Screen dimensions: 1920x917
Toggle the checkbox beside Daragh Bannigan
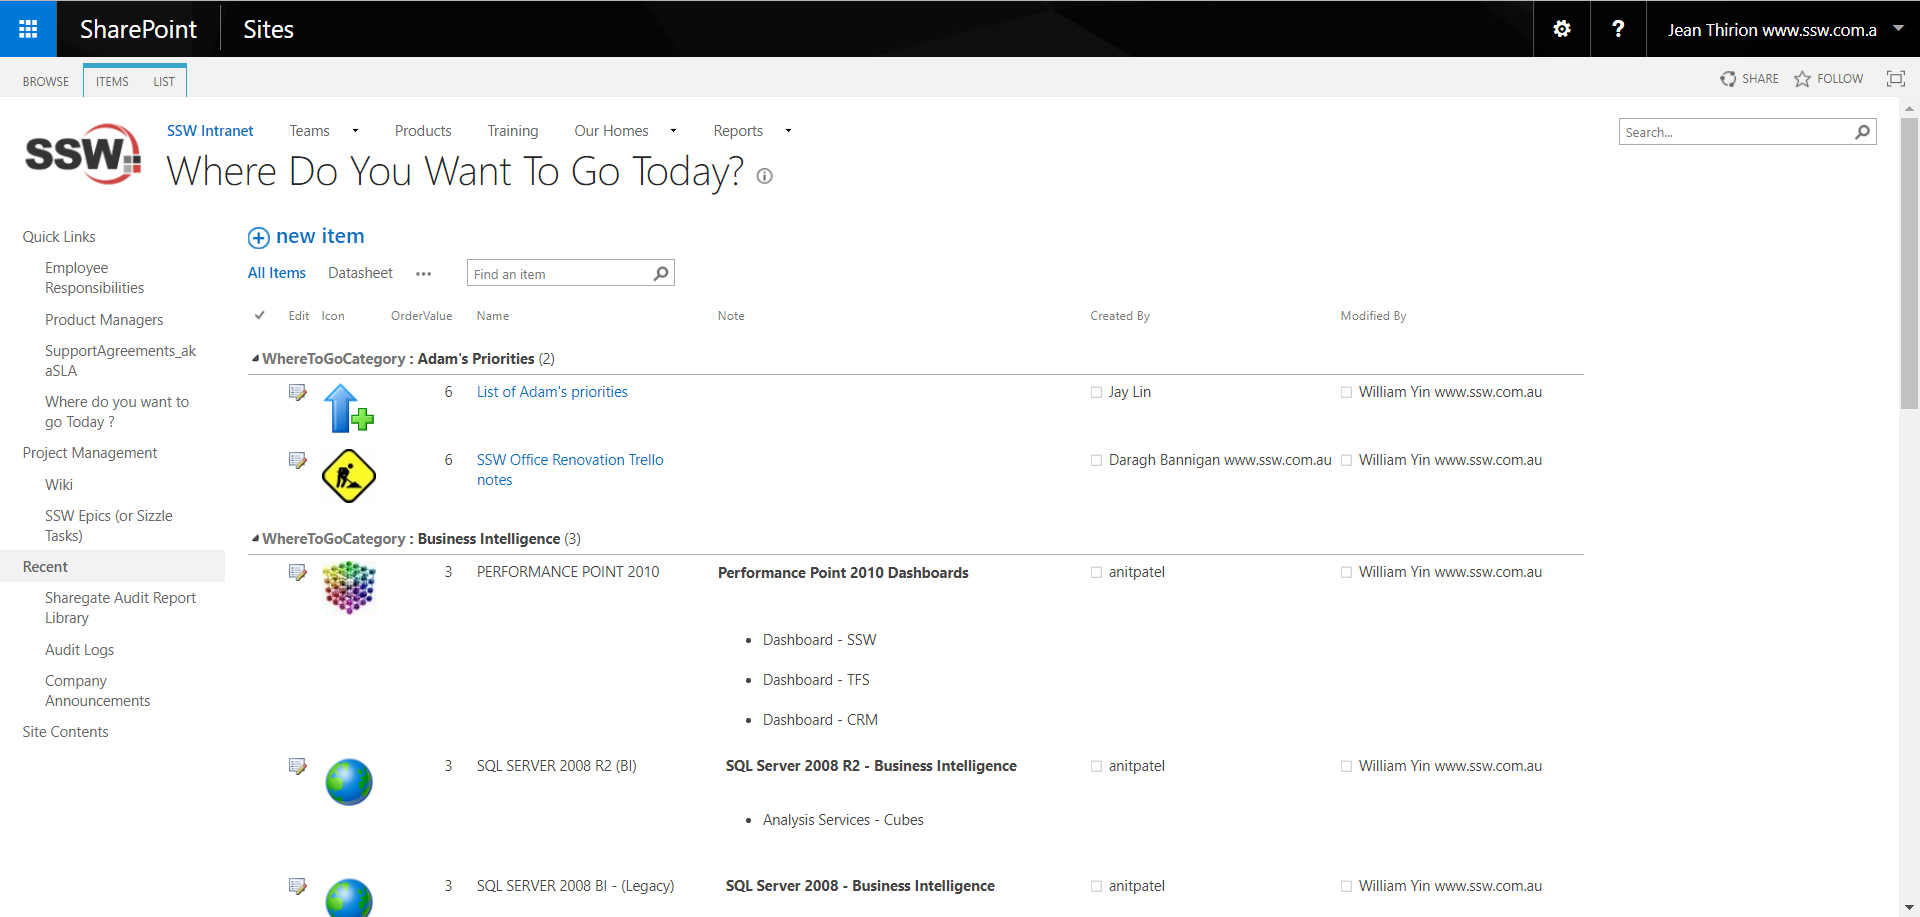[x=1096, y=461]
